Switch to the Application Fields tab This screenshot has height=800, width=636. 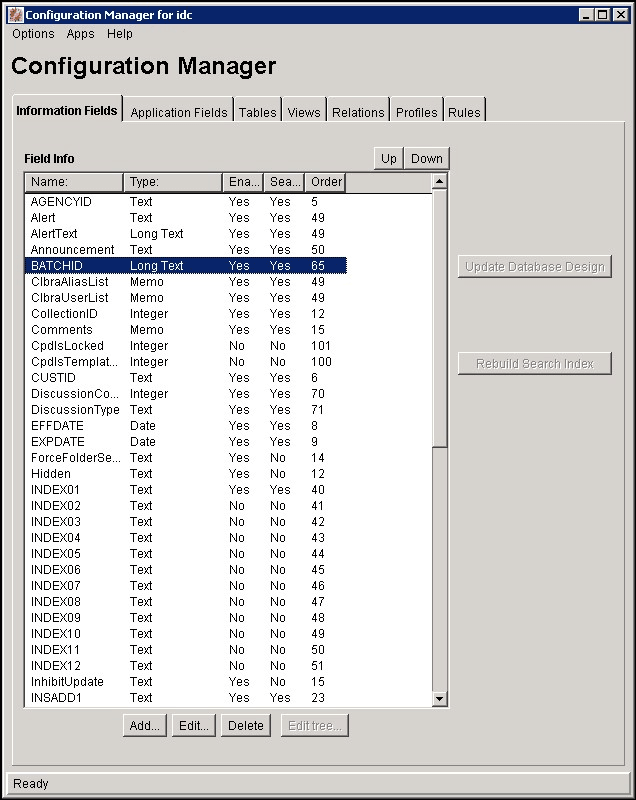(x=179, y=112)
